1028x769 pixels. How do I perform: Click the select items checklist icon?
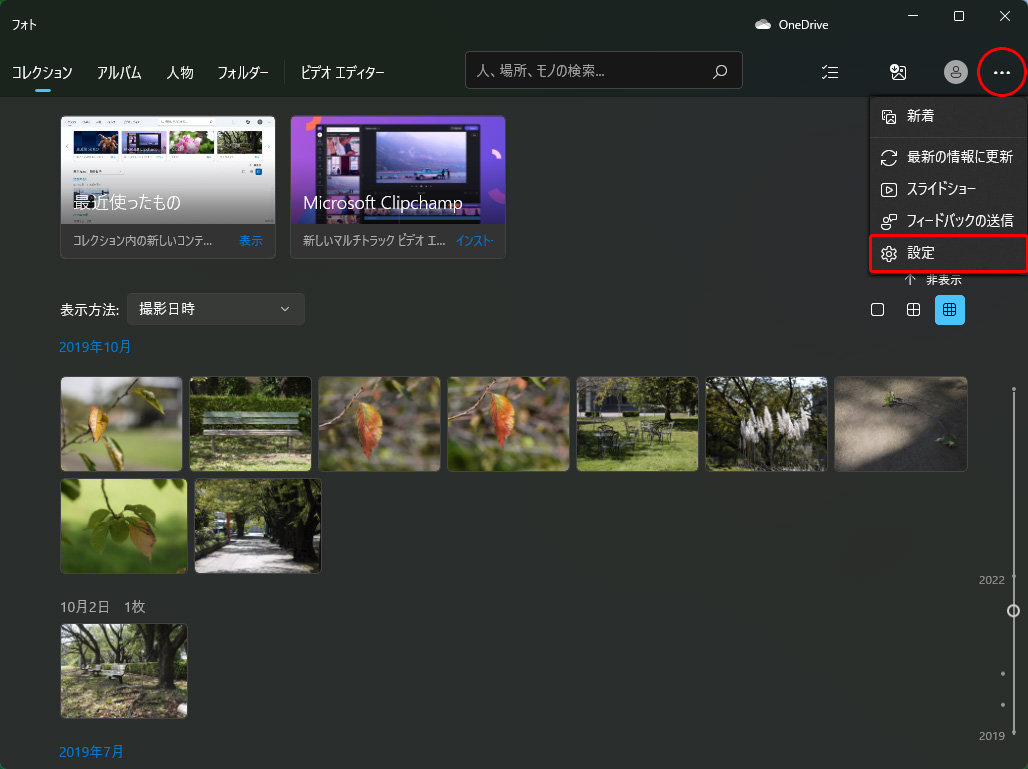pyautogui.click(x=829, y=72)
